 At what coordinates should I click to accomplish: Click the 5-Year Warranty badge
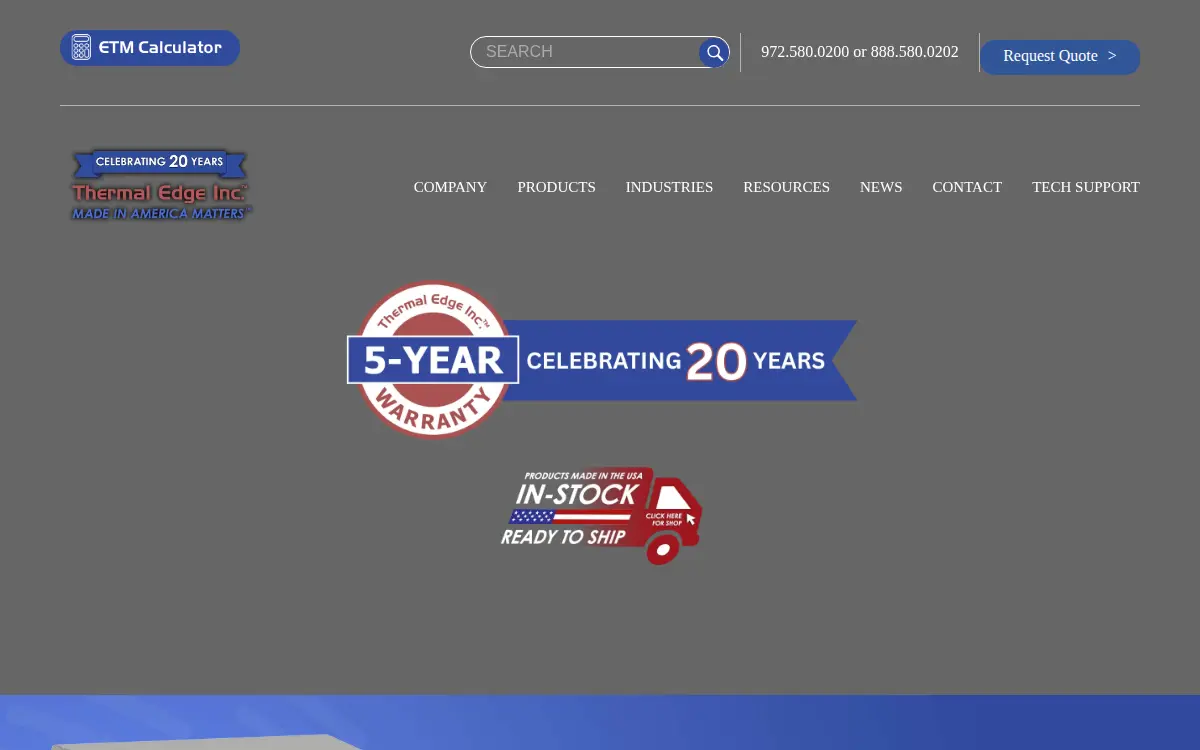click(433, 360)
